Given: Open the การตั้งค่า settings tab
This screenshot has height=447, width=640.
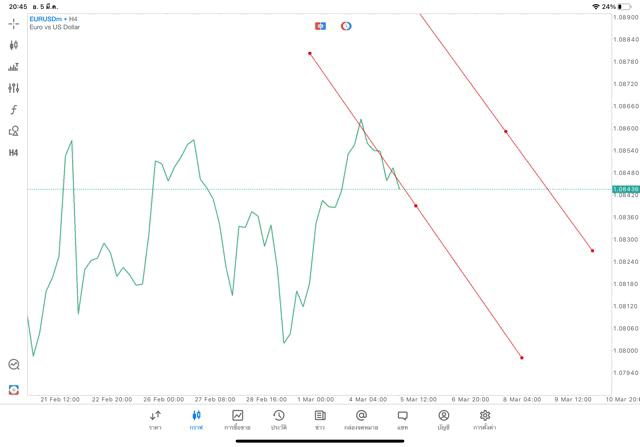Looking at the screenshot, I should pos(485,419).
